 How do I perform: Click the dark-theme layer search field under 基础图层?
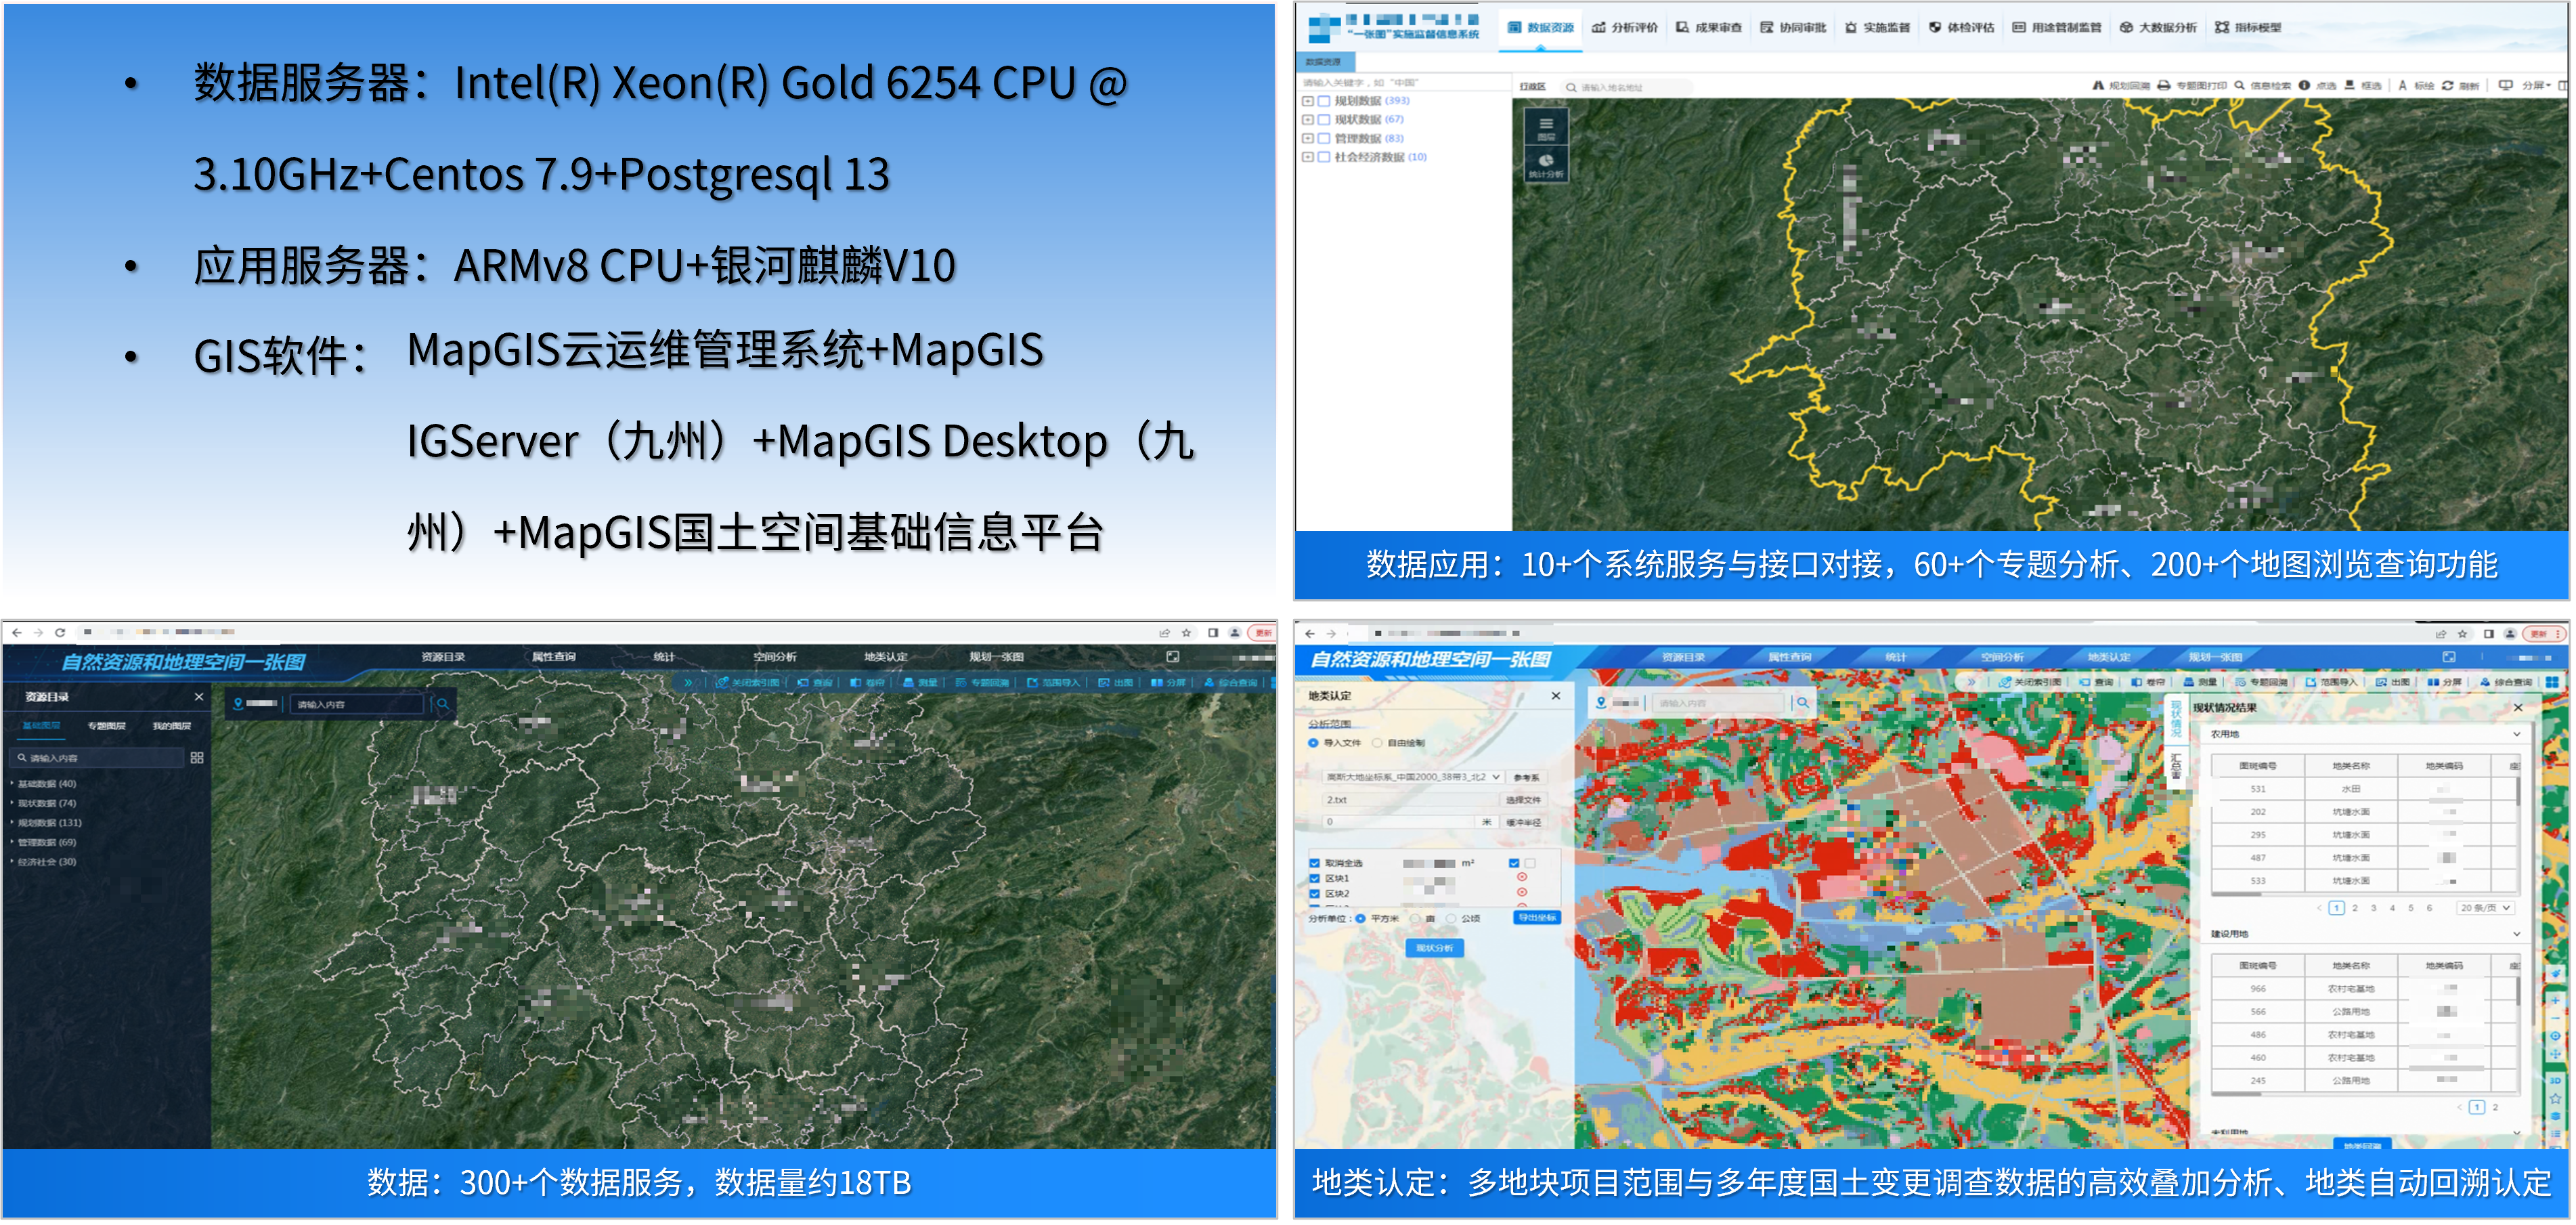point(96,758)
